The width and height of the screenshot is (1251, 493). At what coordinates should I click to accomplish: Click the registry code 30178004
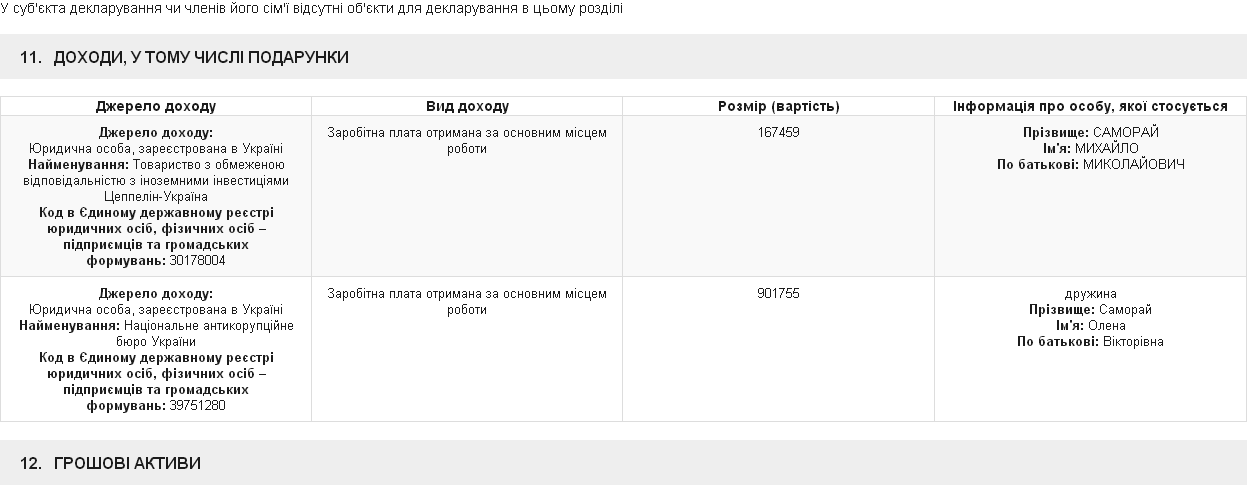tap(197, 260)
